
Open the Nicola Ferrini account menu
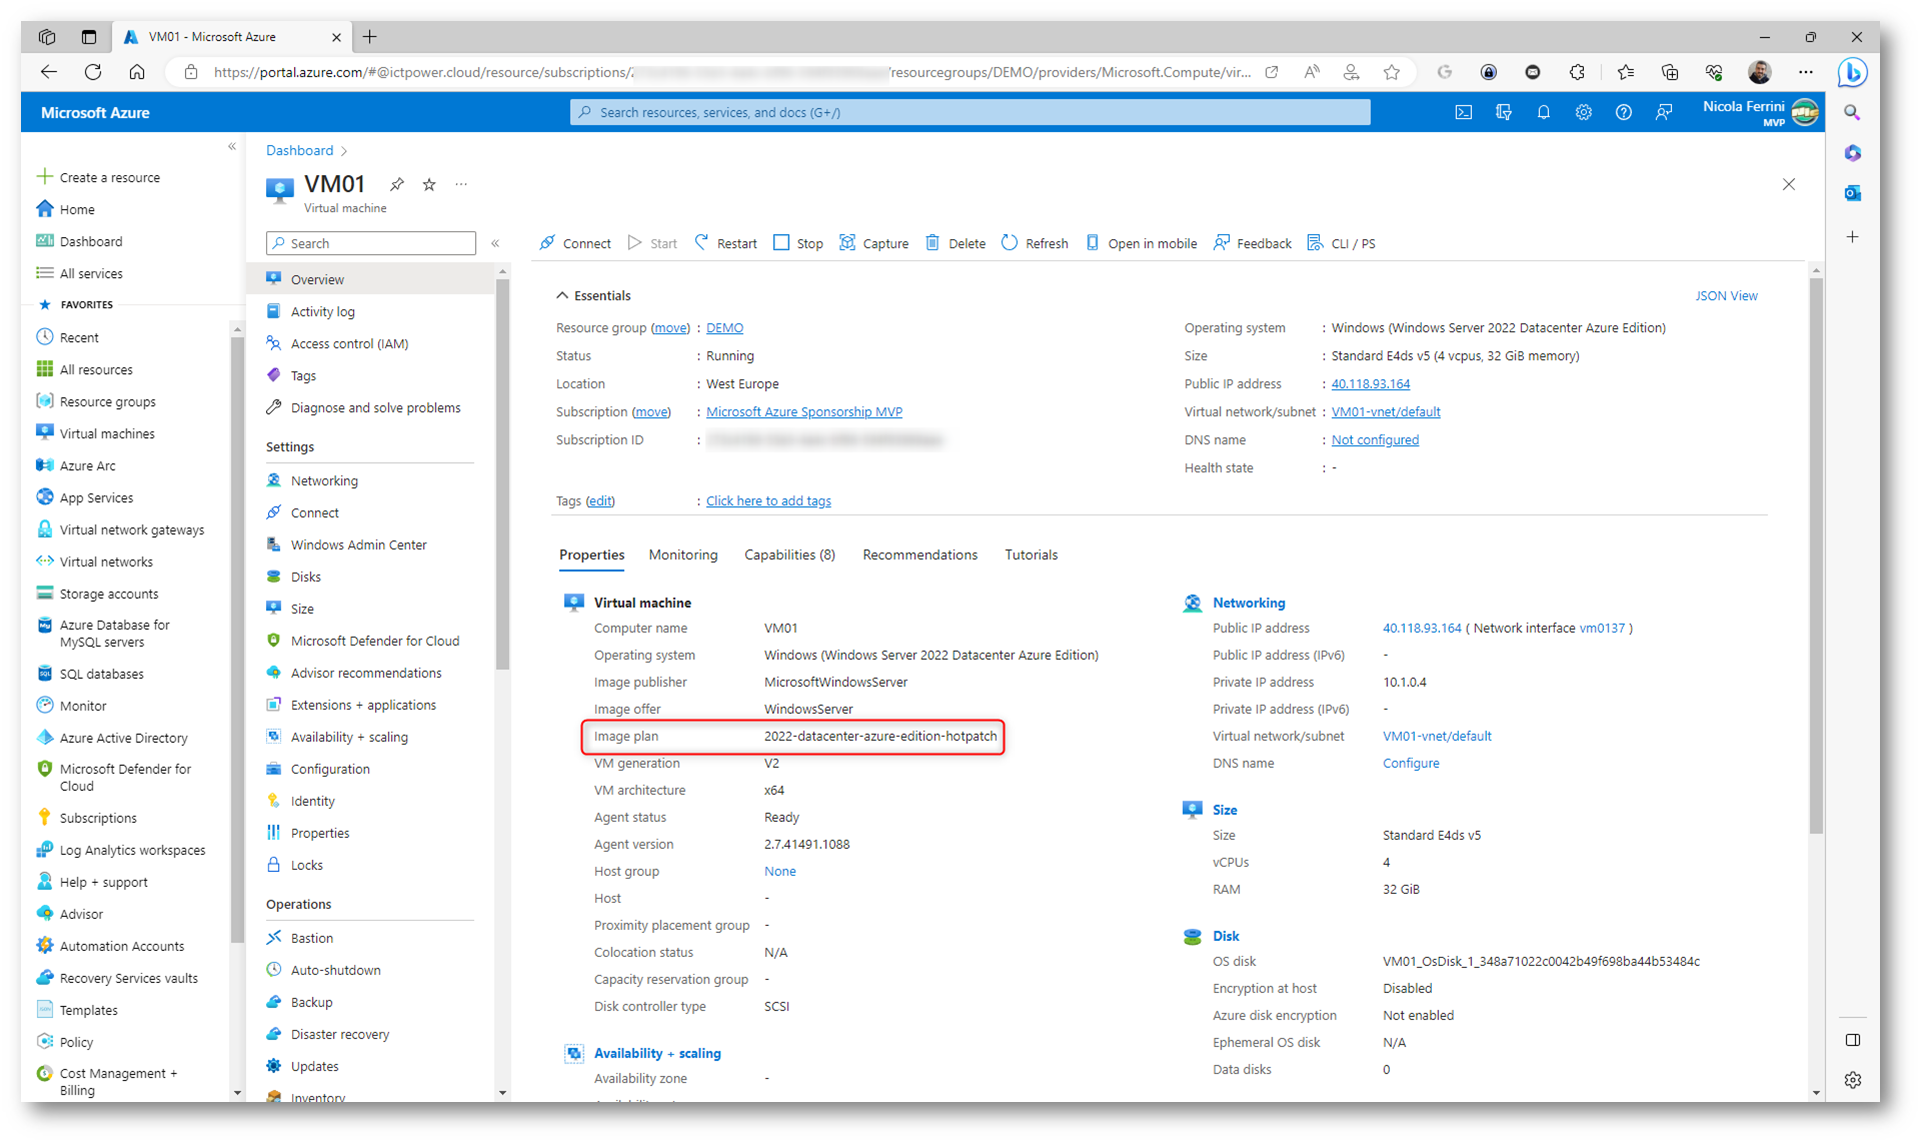click(x=1760, y=113)
